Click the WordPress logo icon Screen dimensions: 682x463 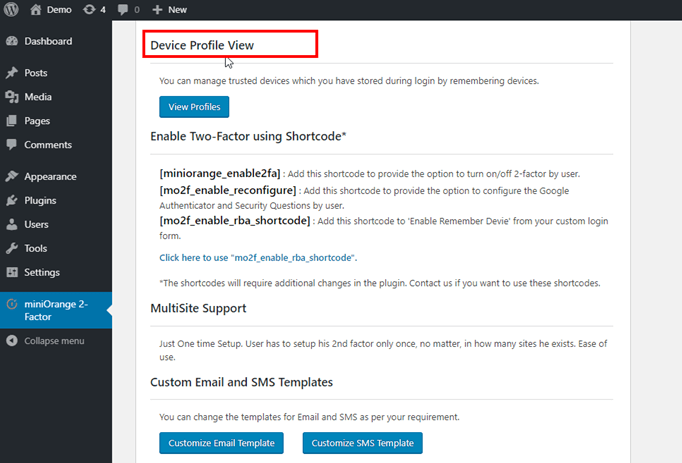coord(11,9)
